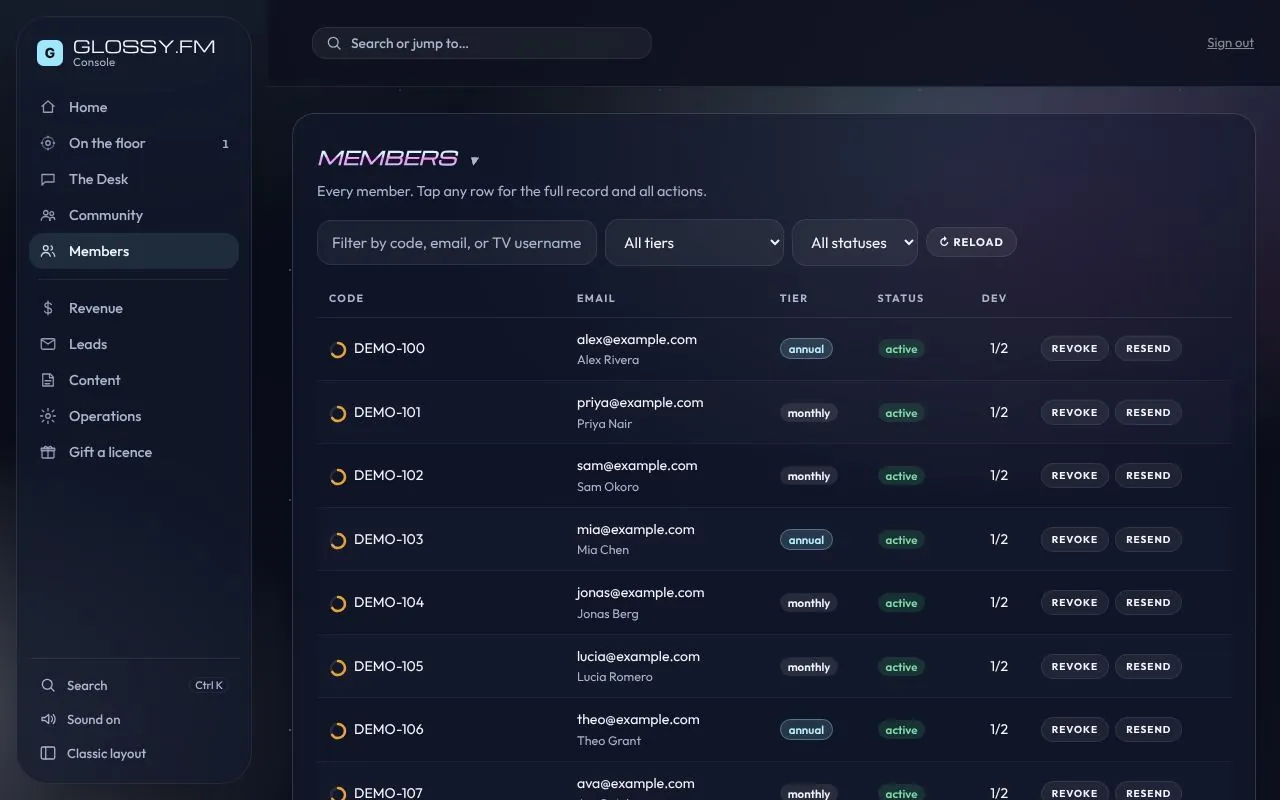The height and width of the screenshot is (800, 1280).
Task: Click the monthly tier badge for DEMO-104
Action: (809, 603)
